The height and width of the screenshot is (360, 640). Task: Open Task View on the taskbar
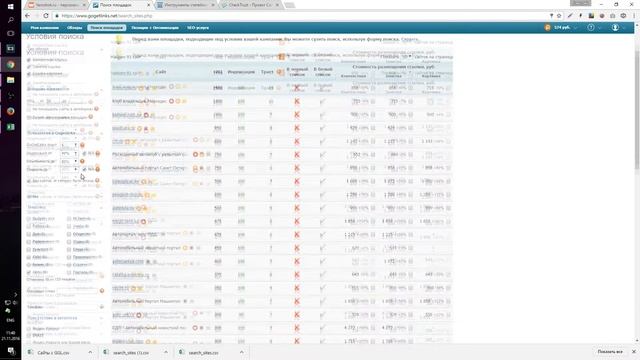pos(11,33)
